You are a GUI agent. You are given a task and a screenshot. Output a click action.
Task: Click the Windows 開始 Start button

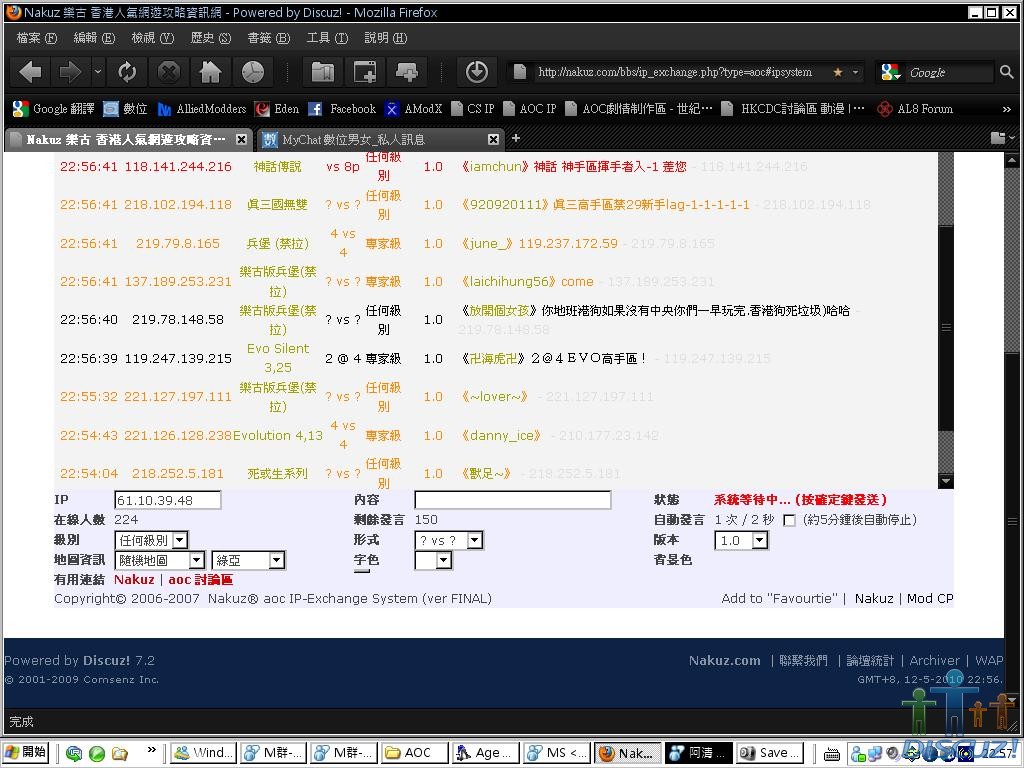[27, 752]
